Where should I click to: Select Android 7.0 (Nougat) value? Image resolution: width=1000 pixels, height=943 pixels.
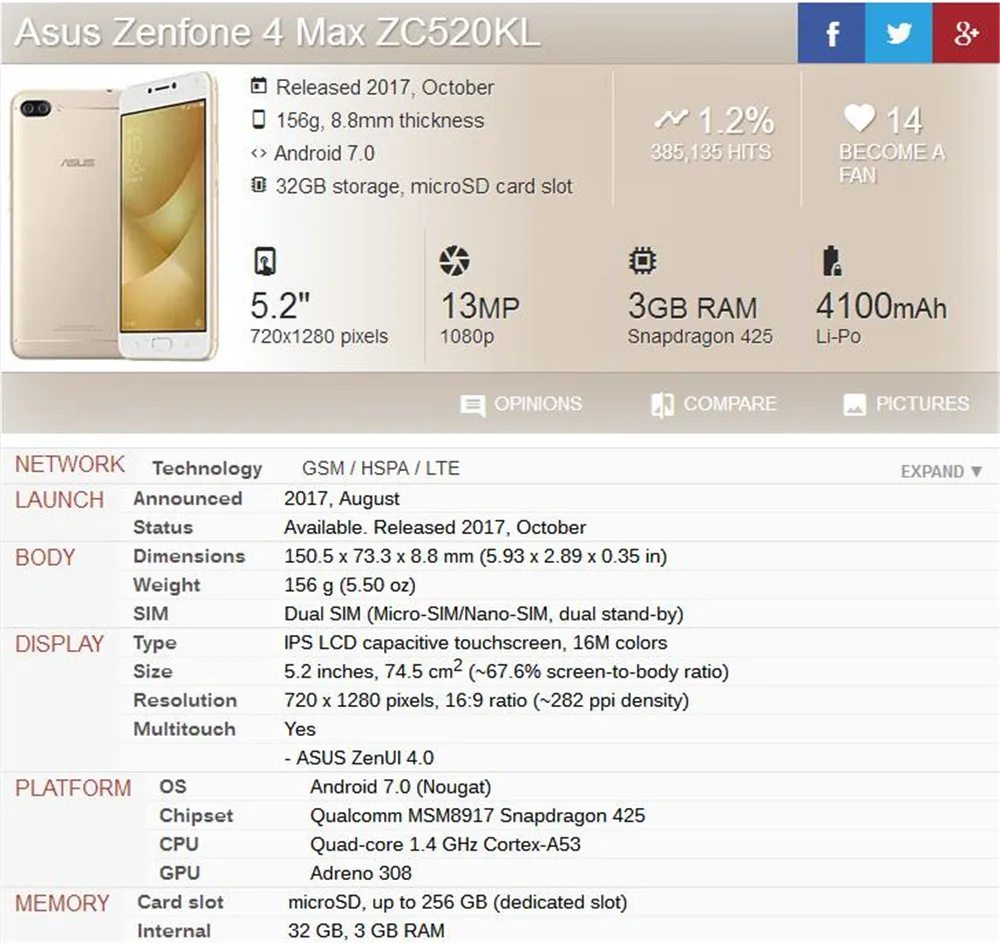click(401, 787)
